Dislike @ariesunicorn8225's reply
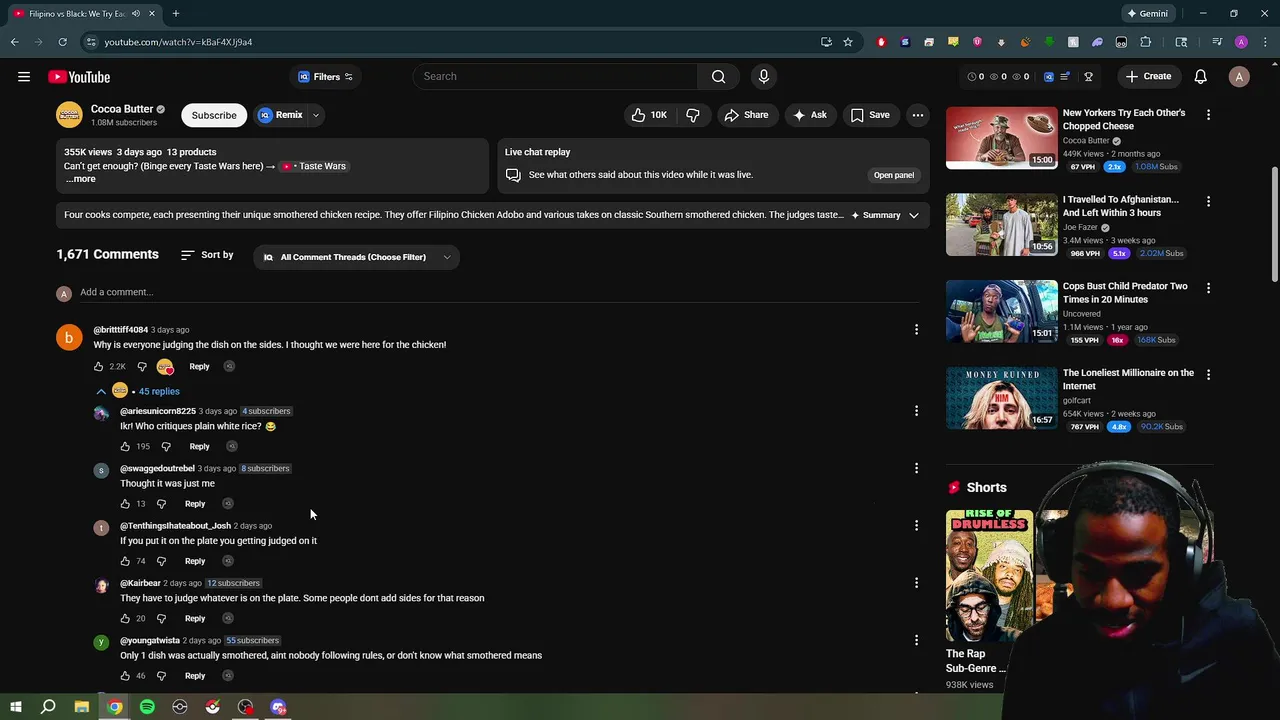The image size is (1280, 720). point(166,447)
